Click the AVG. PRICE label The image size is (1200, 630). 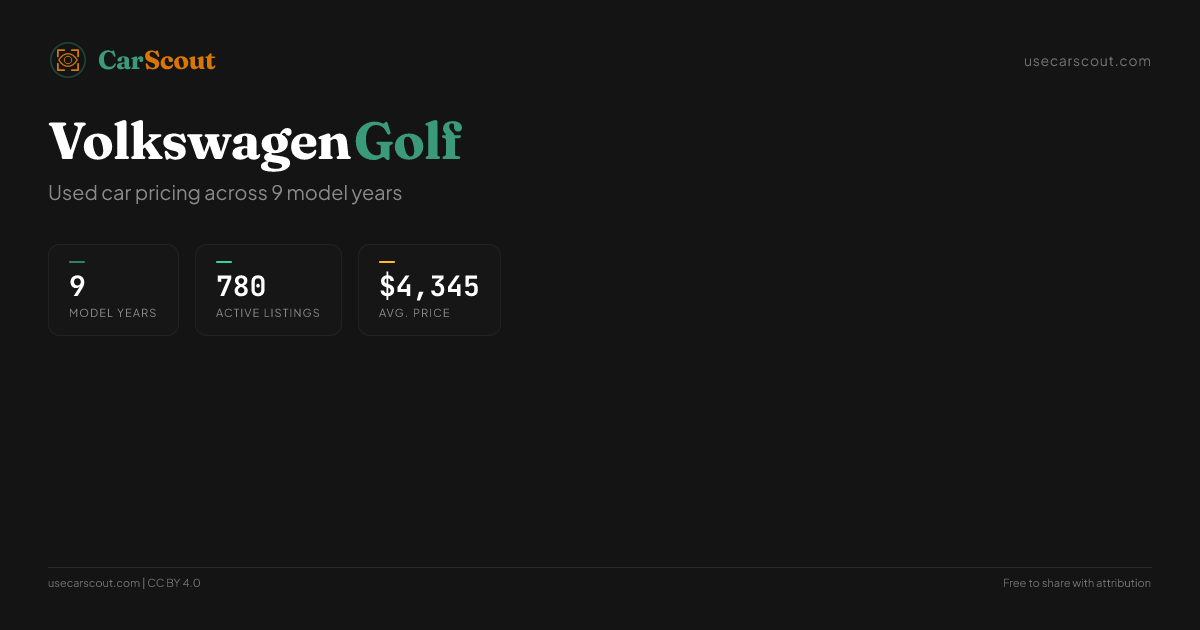(x=414, y=313)
